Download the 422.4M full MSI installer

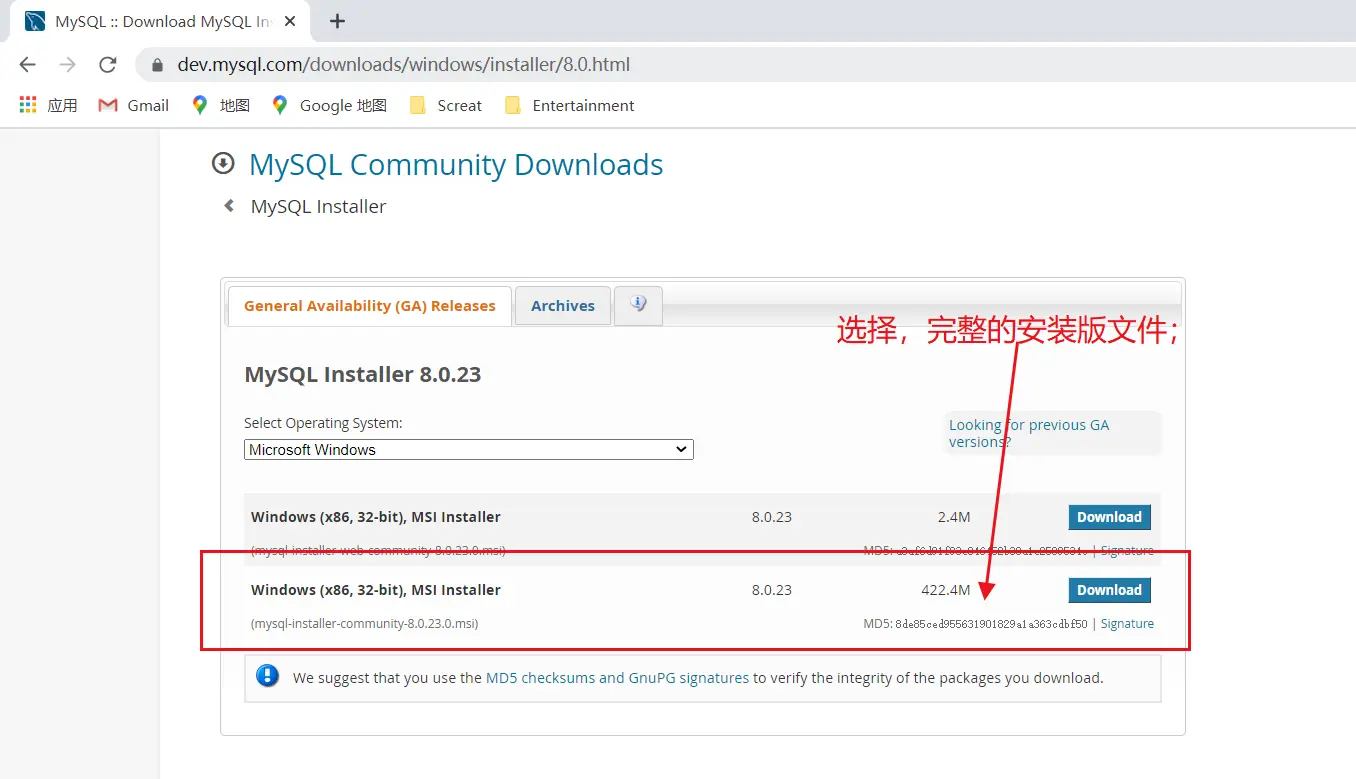point(1109,590)
